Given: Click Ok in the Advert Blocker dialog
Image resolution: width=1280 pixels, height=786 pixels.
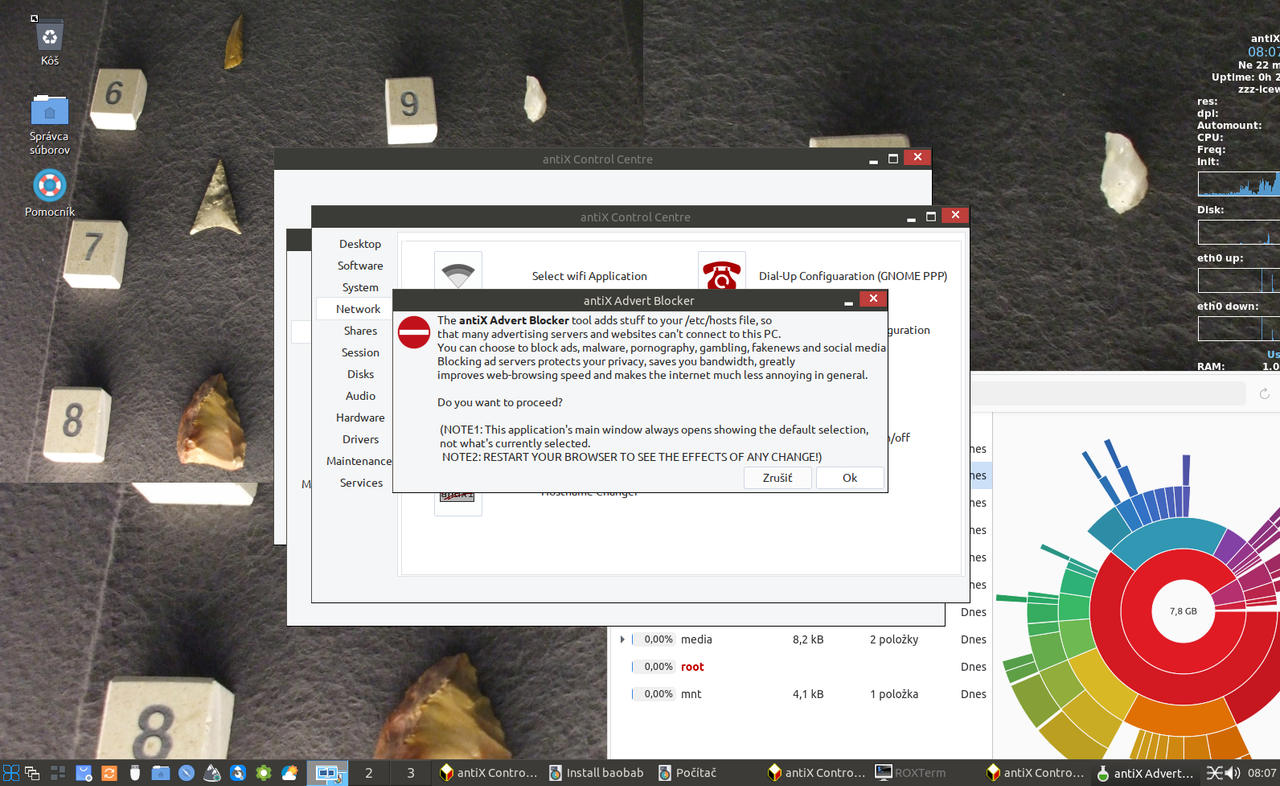Looking at the screenshot, I should coord(850,478).
